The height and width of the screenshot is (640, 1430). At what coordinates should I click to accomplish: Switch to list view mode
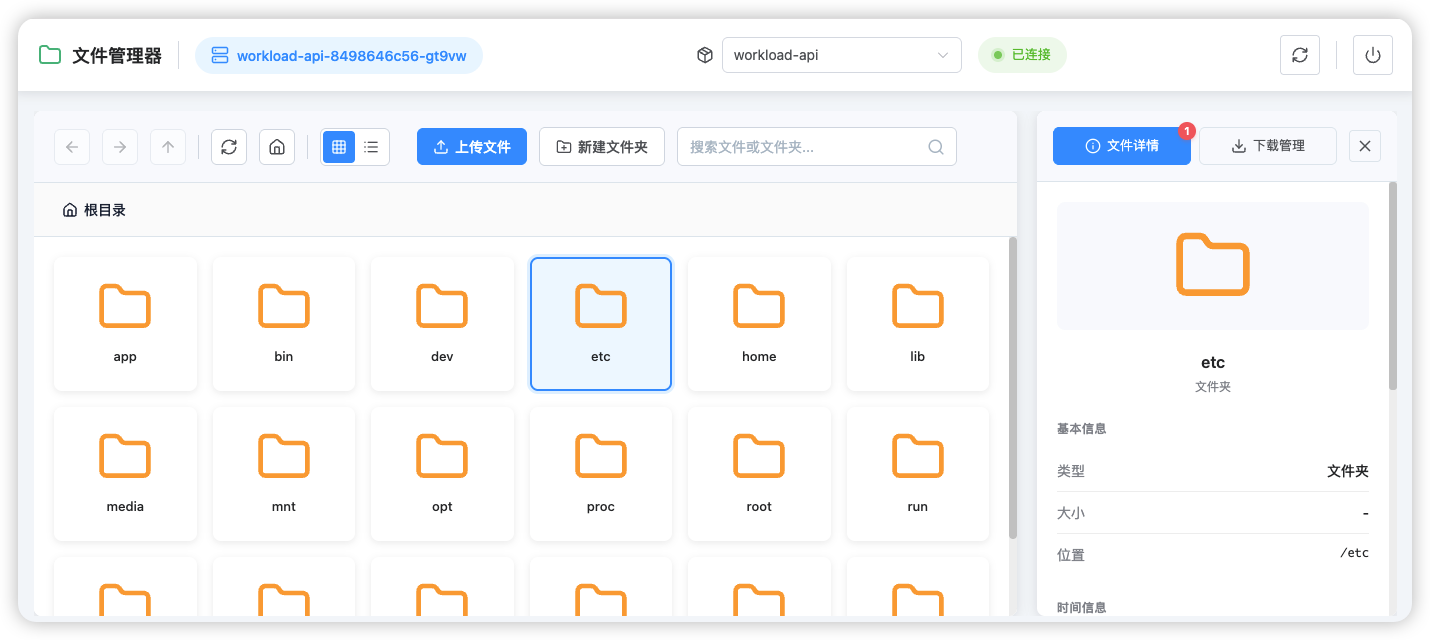tap(371, 146)
